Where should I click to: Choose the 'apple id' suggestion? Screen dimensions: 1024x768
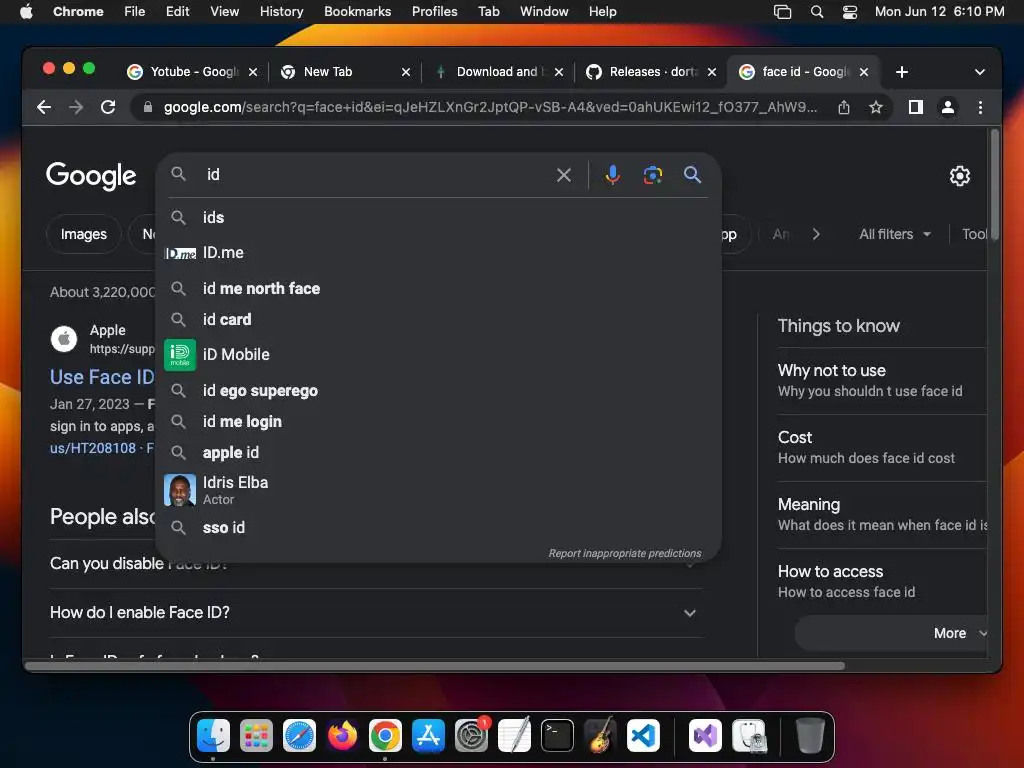tap(438, 453)
